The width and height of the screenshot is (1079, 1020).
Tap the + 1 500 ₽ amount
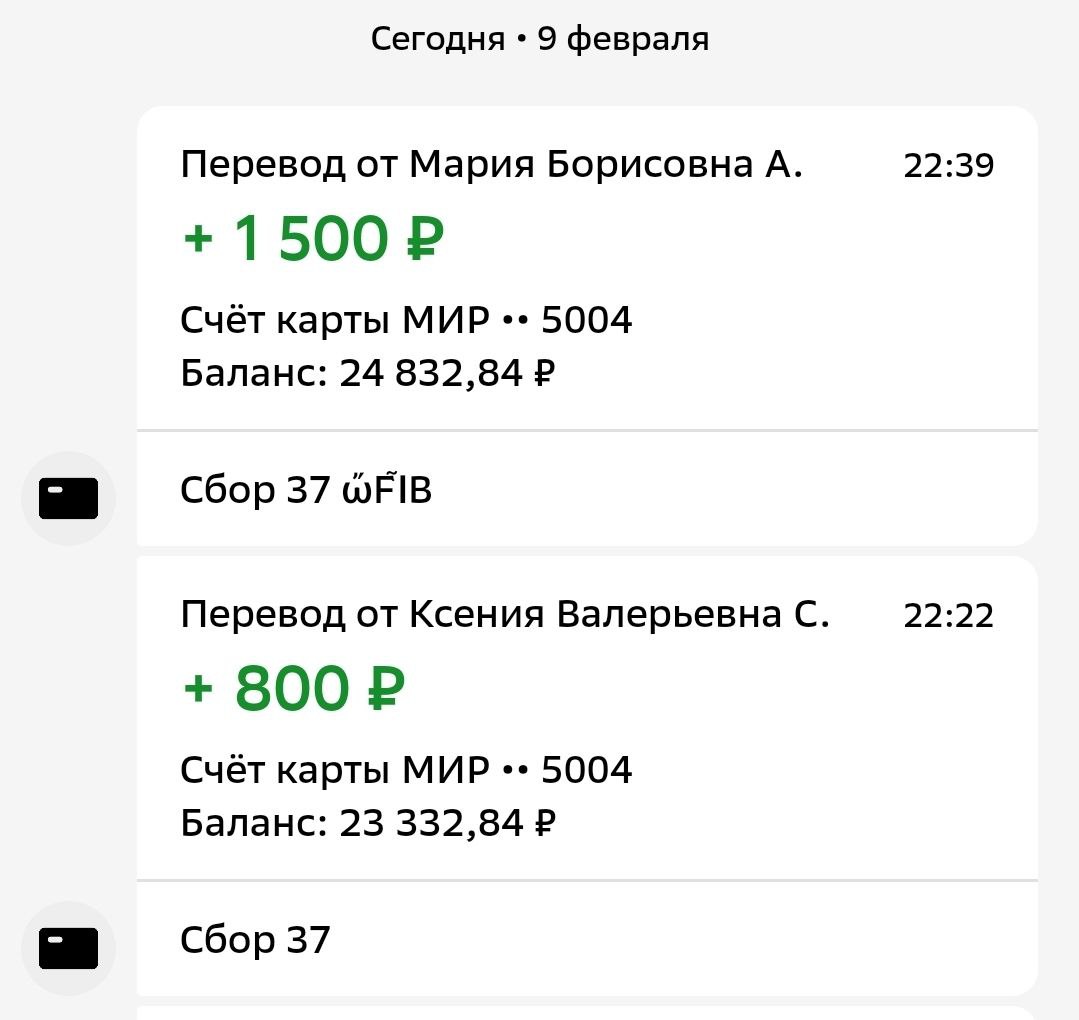pyautogui.click(x=313, y=240)
